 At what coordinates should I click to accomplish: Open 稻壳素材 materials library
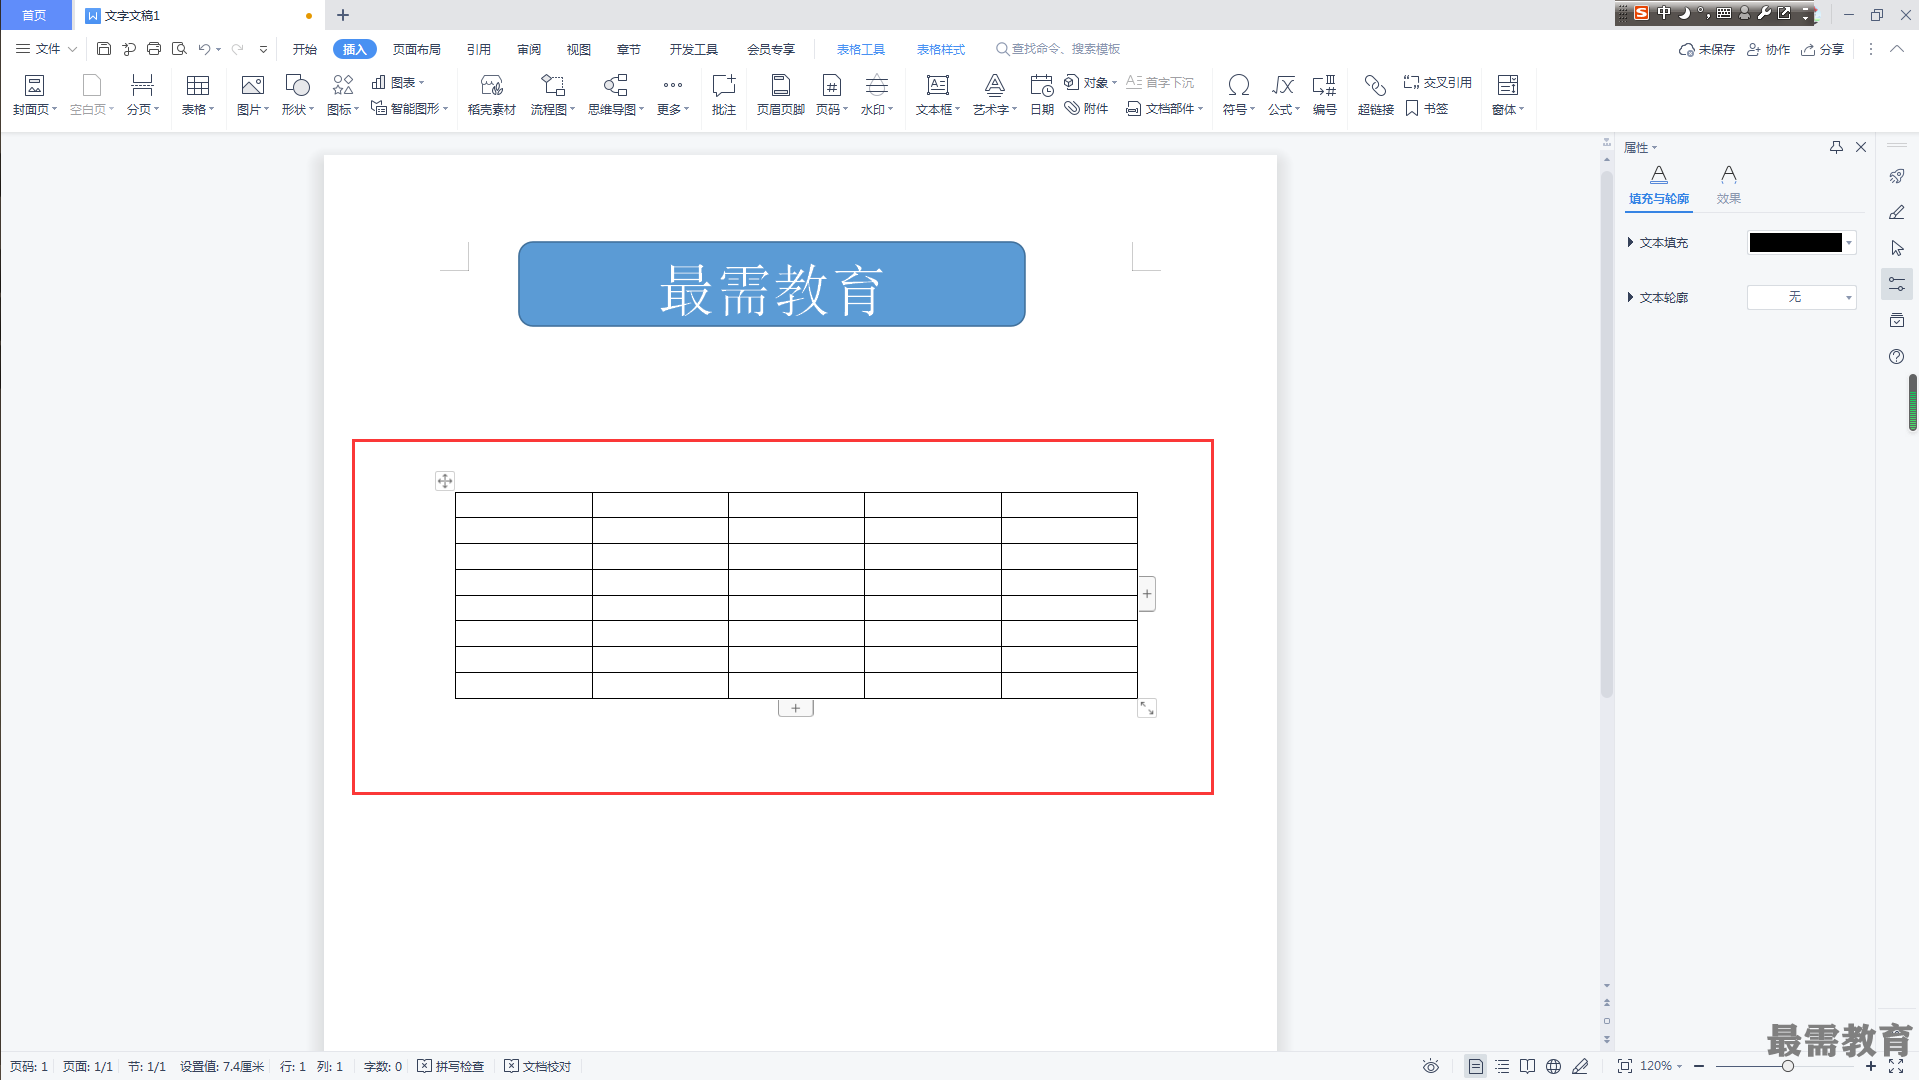point(492,95)
